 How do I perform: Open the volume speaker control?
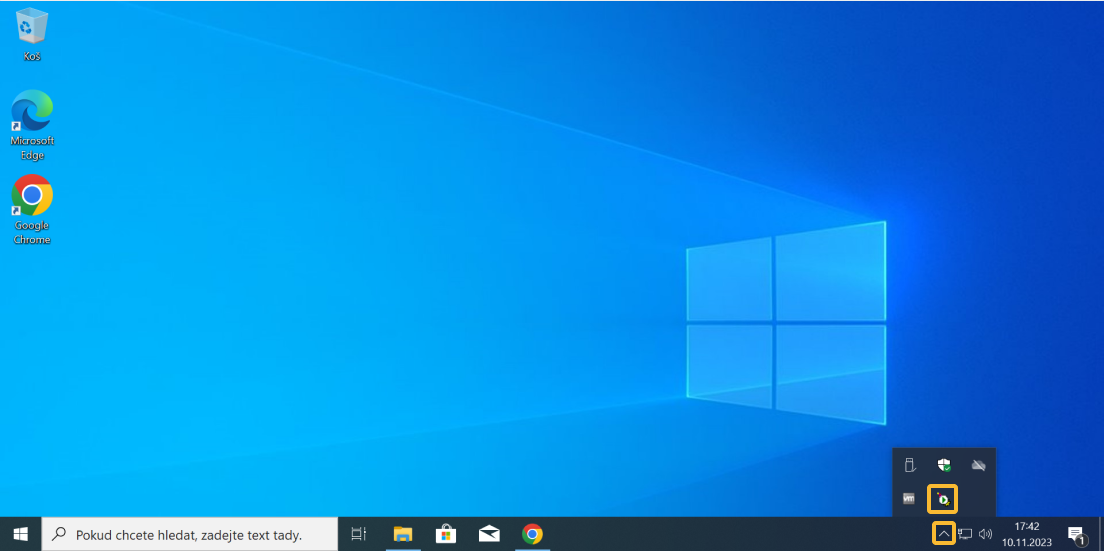[985, 534]
